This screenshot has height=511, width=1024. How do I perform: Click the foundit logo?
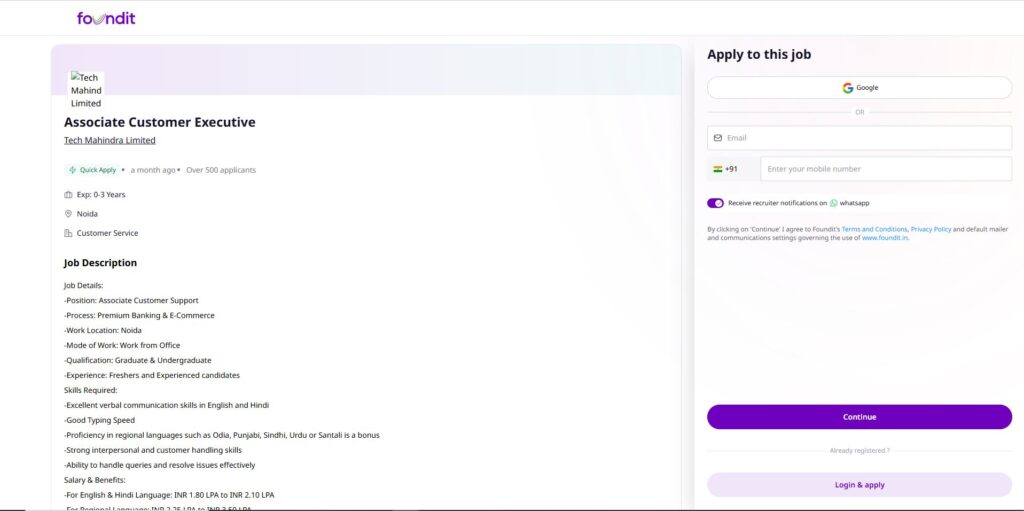tap(106, 18)
